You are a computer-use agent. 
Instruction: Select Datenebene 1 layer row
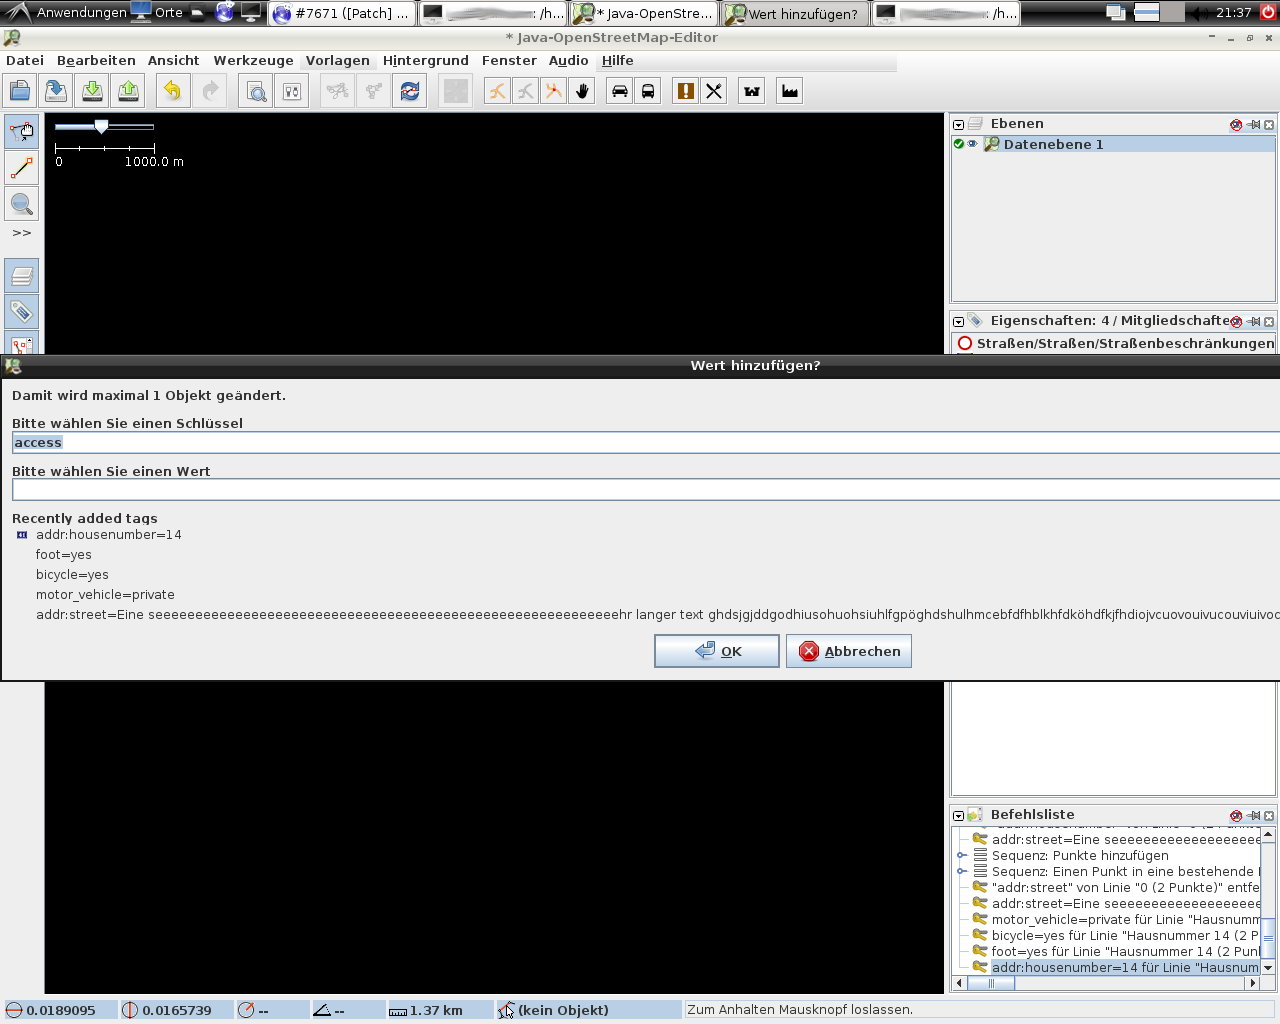pos(1113,144)
